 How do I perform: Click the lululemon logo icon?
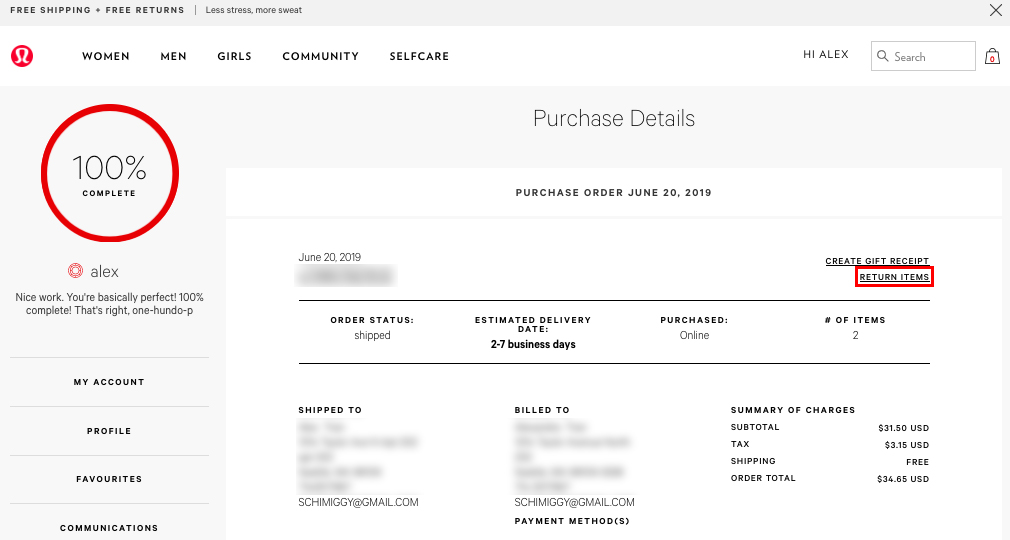pyautogui.click(x=22, y=56)
